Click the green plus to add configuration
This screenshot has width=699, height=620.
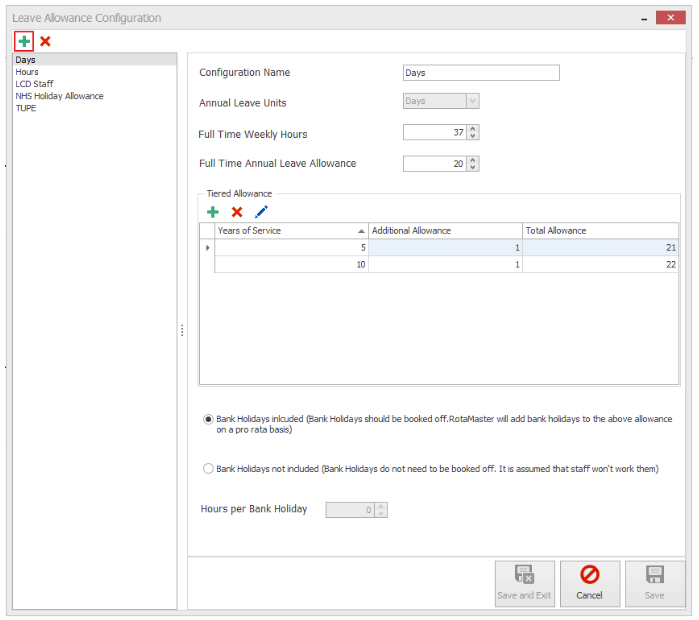coord(24,41)
